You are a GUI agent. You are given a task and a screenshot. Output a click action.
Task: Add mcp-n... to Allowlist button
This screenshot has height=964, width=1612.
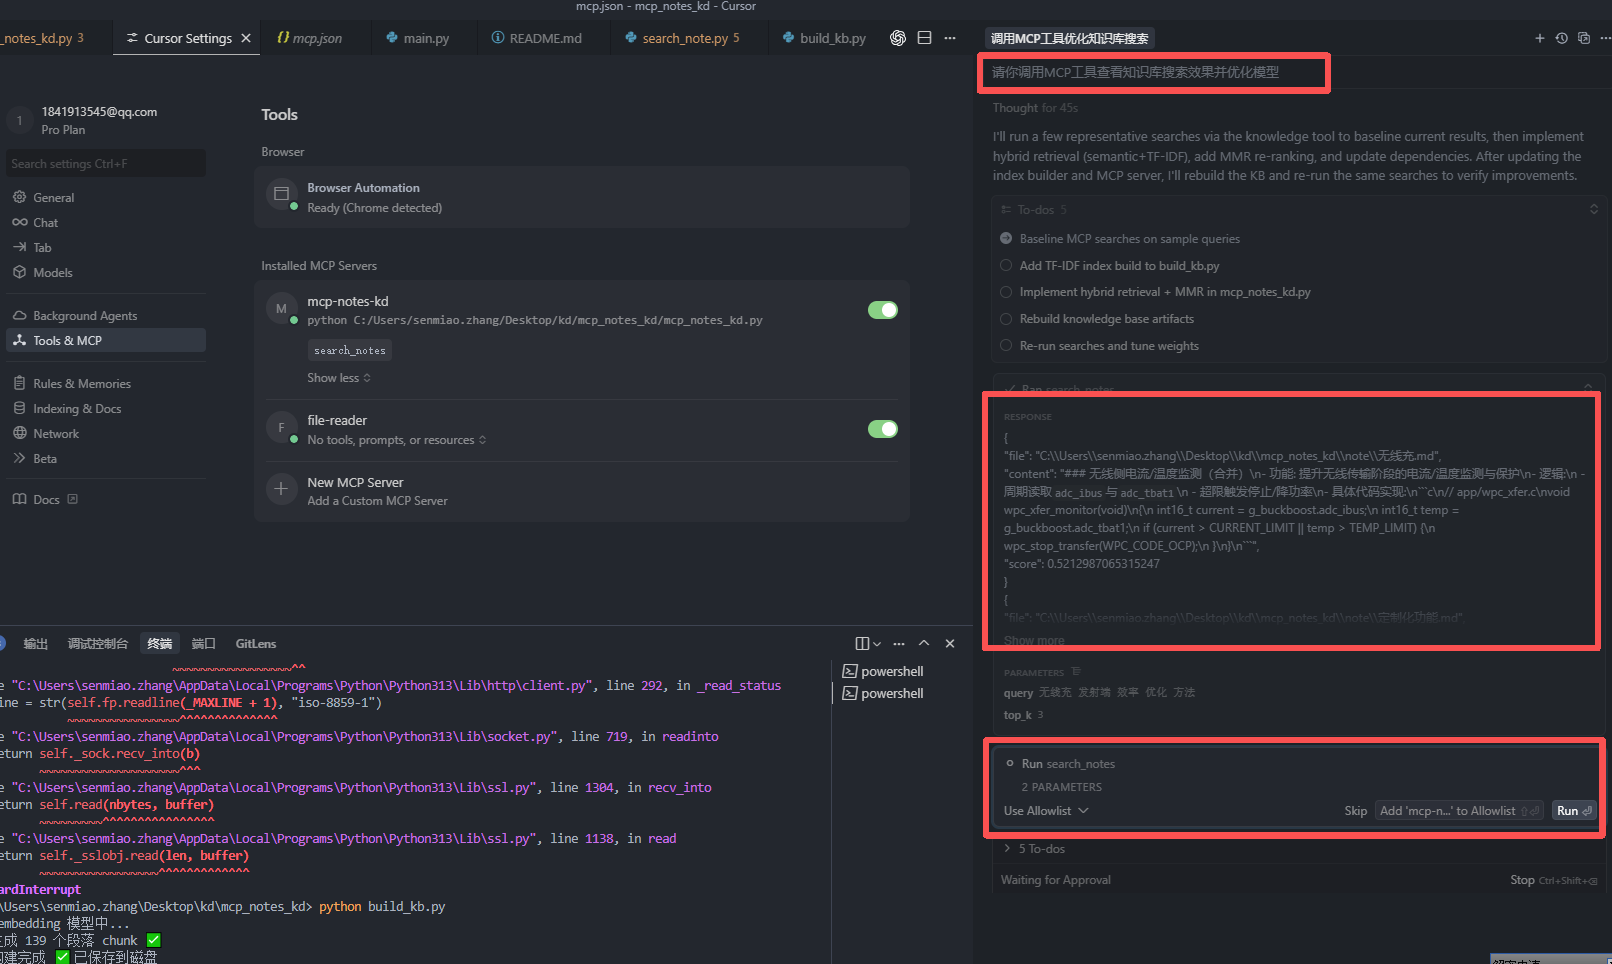(x=1460, y=811)
